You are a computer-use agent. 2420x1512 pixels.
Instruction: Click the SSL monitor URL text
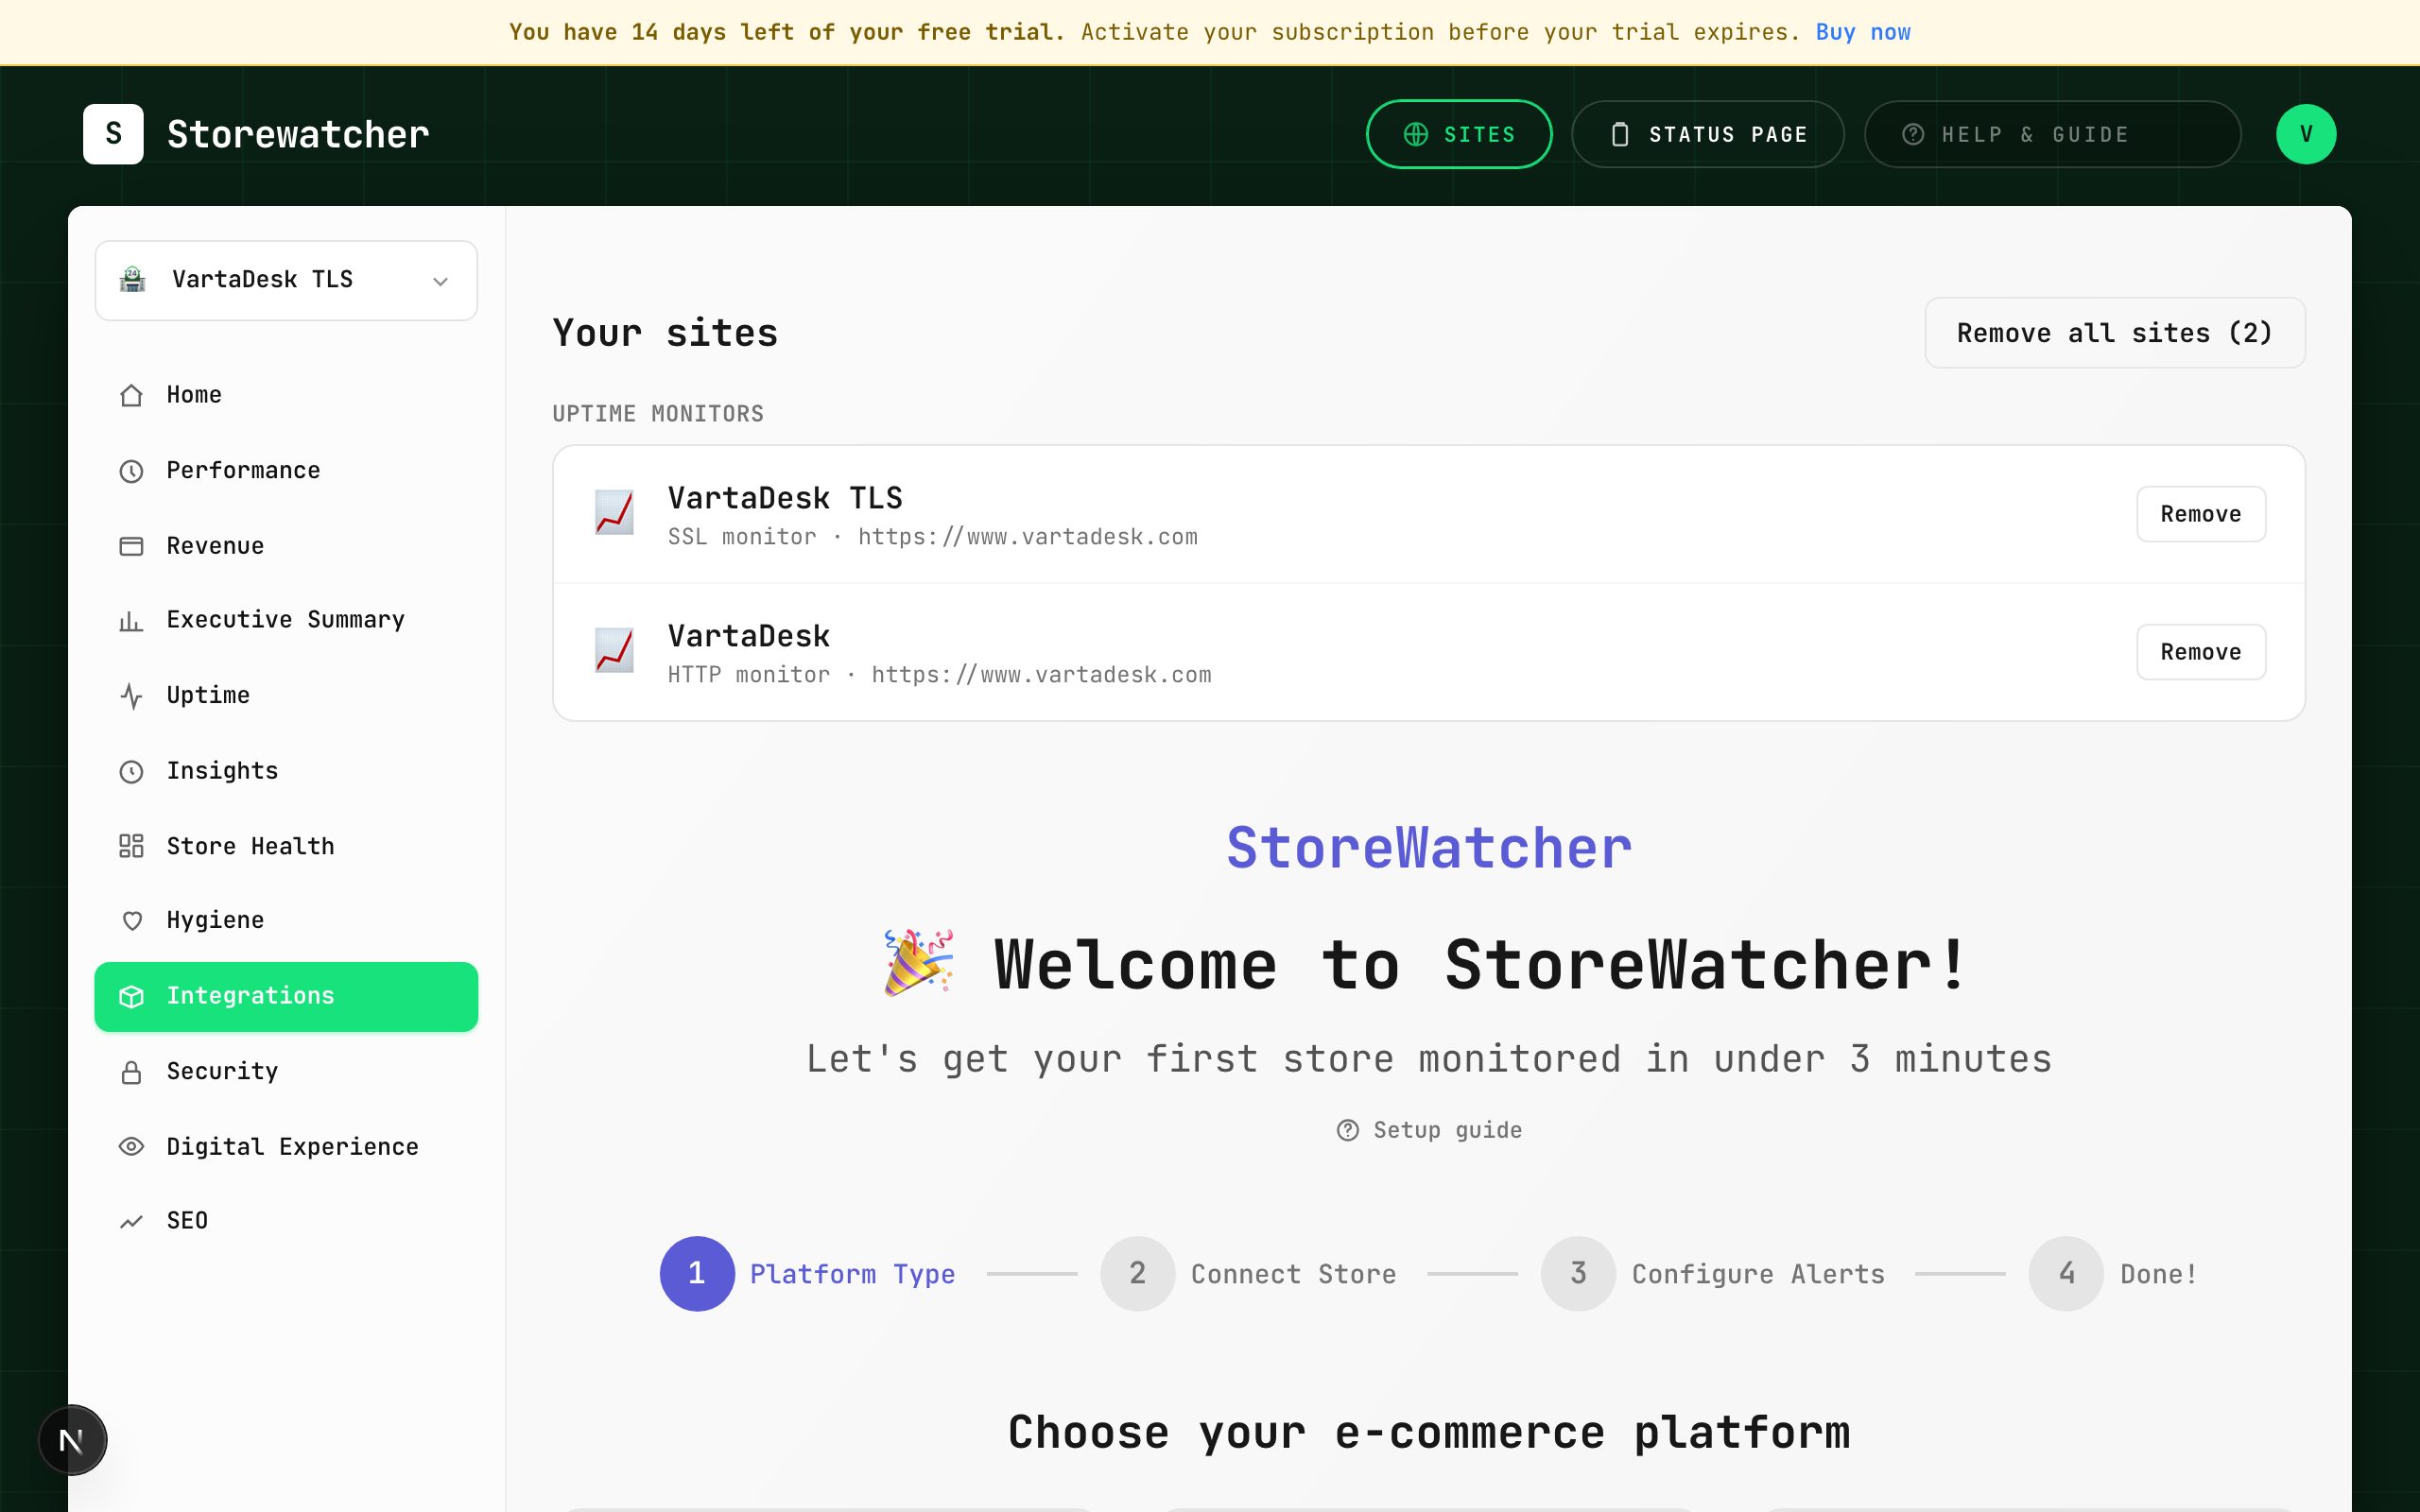[1028, 537]
